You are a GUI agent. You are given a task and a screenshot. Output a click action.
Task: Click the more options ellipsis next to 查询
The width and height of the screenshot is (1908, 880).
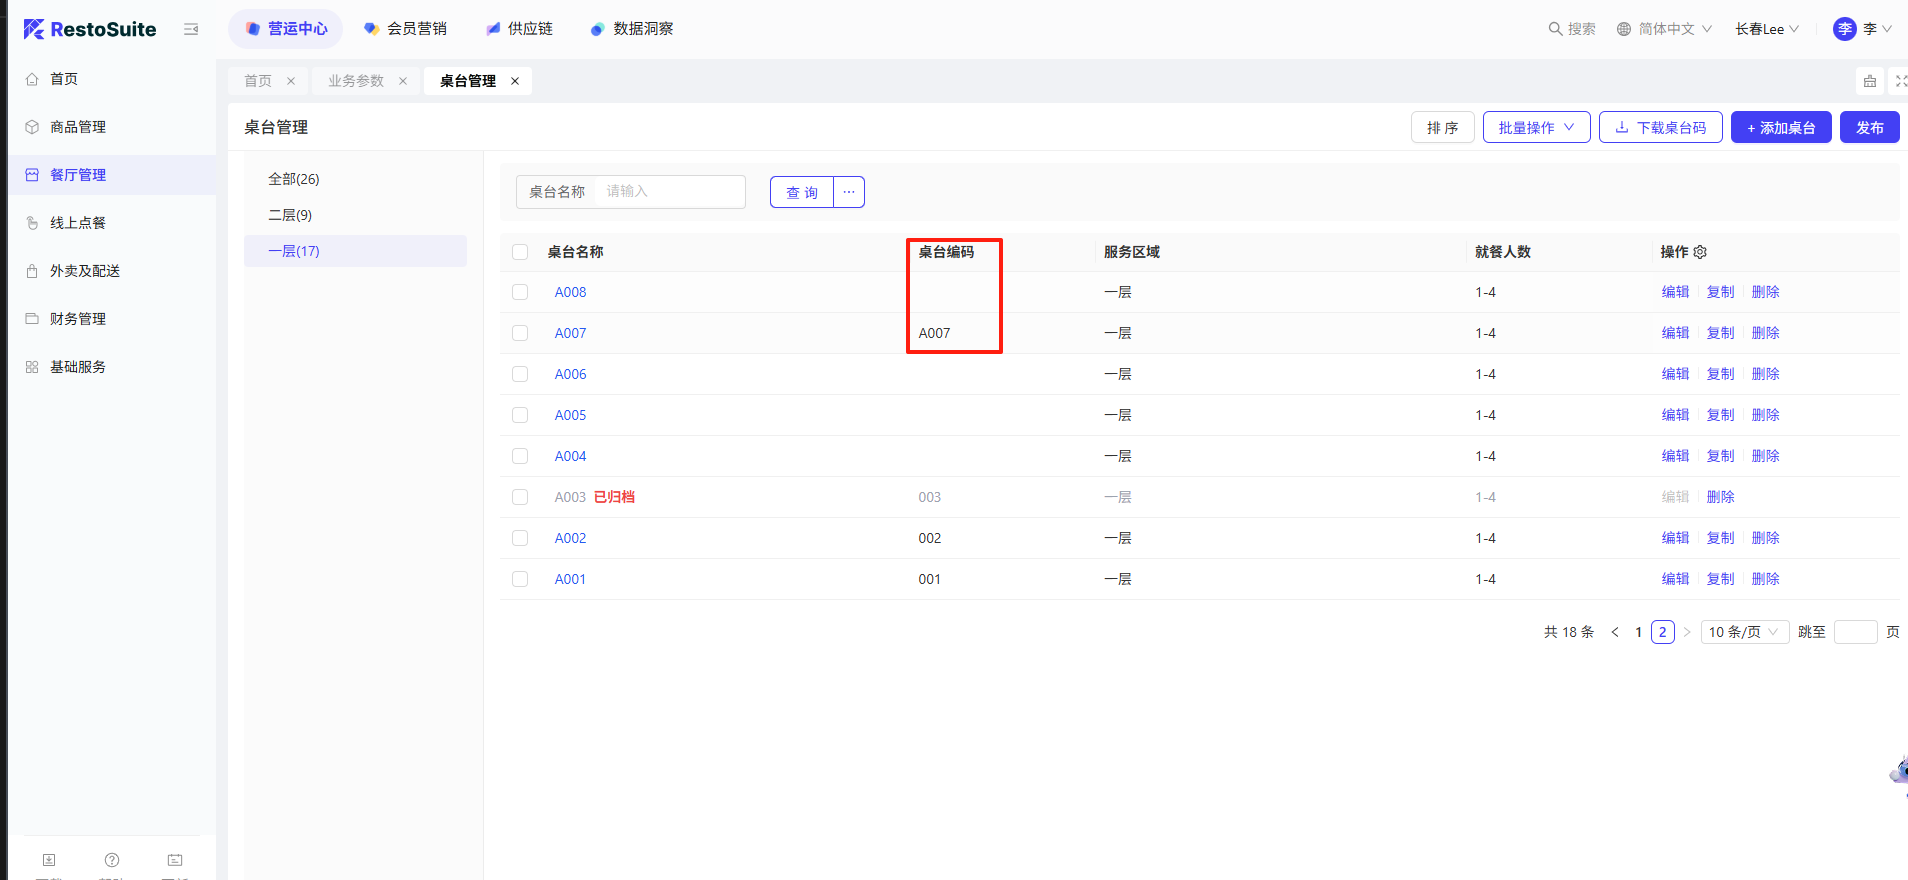(849, 192)
